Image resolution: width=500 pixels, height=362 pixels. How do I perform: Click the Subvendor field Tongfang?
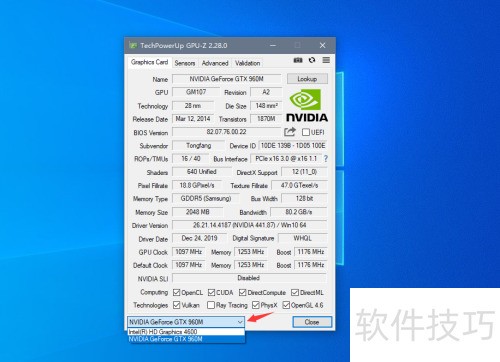click(199, 146)
